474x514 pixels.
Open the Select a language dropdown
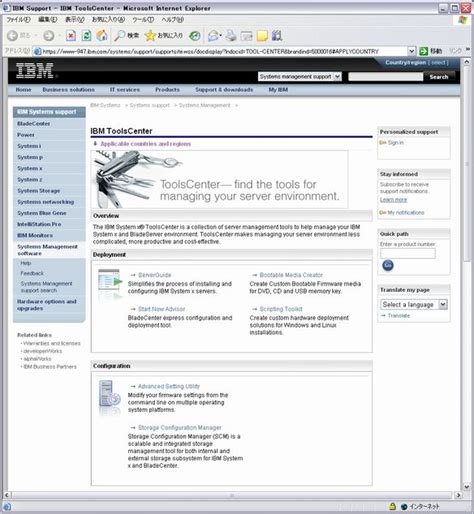[414, 304]
